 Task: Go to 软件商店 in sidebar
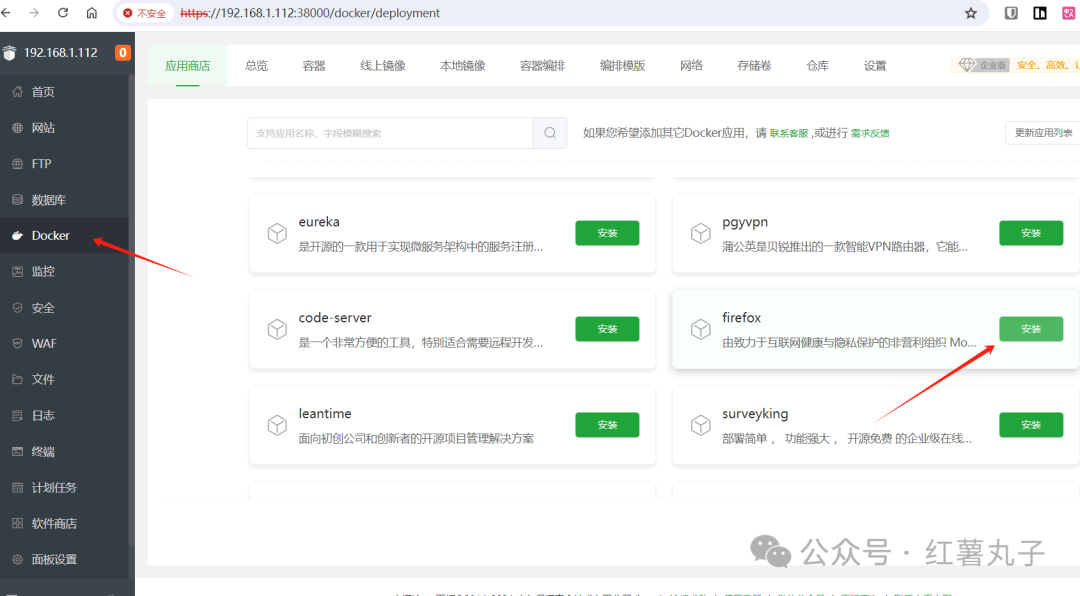tap(54, 524)
